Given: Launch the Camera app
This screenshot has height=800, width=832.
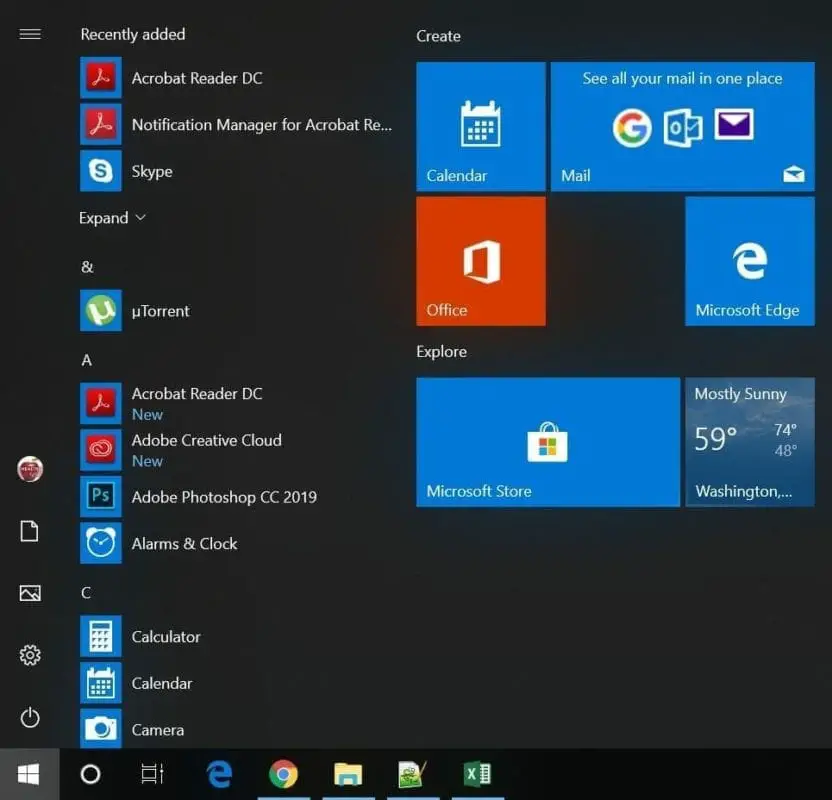Looking at the screenshot, I should tap(236, 729).
